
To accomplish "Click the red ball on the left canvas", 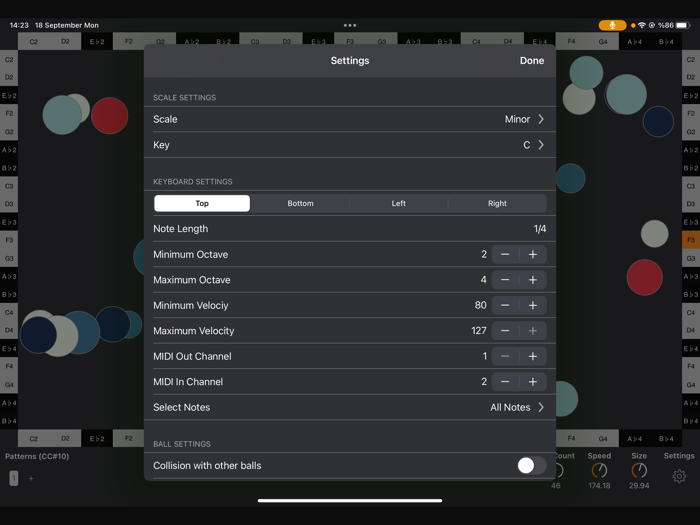I will 109,116.
